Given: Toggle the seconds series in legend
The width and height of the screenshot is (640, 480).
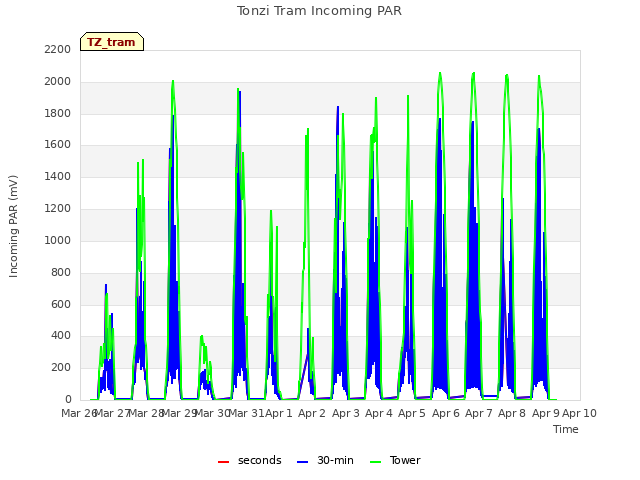Looking at the screenshot, I should click(250, 460).
